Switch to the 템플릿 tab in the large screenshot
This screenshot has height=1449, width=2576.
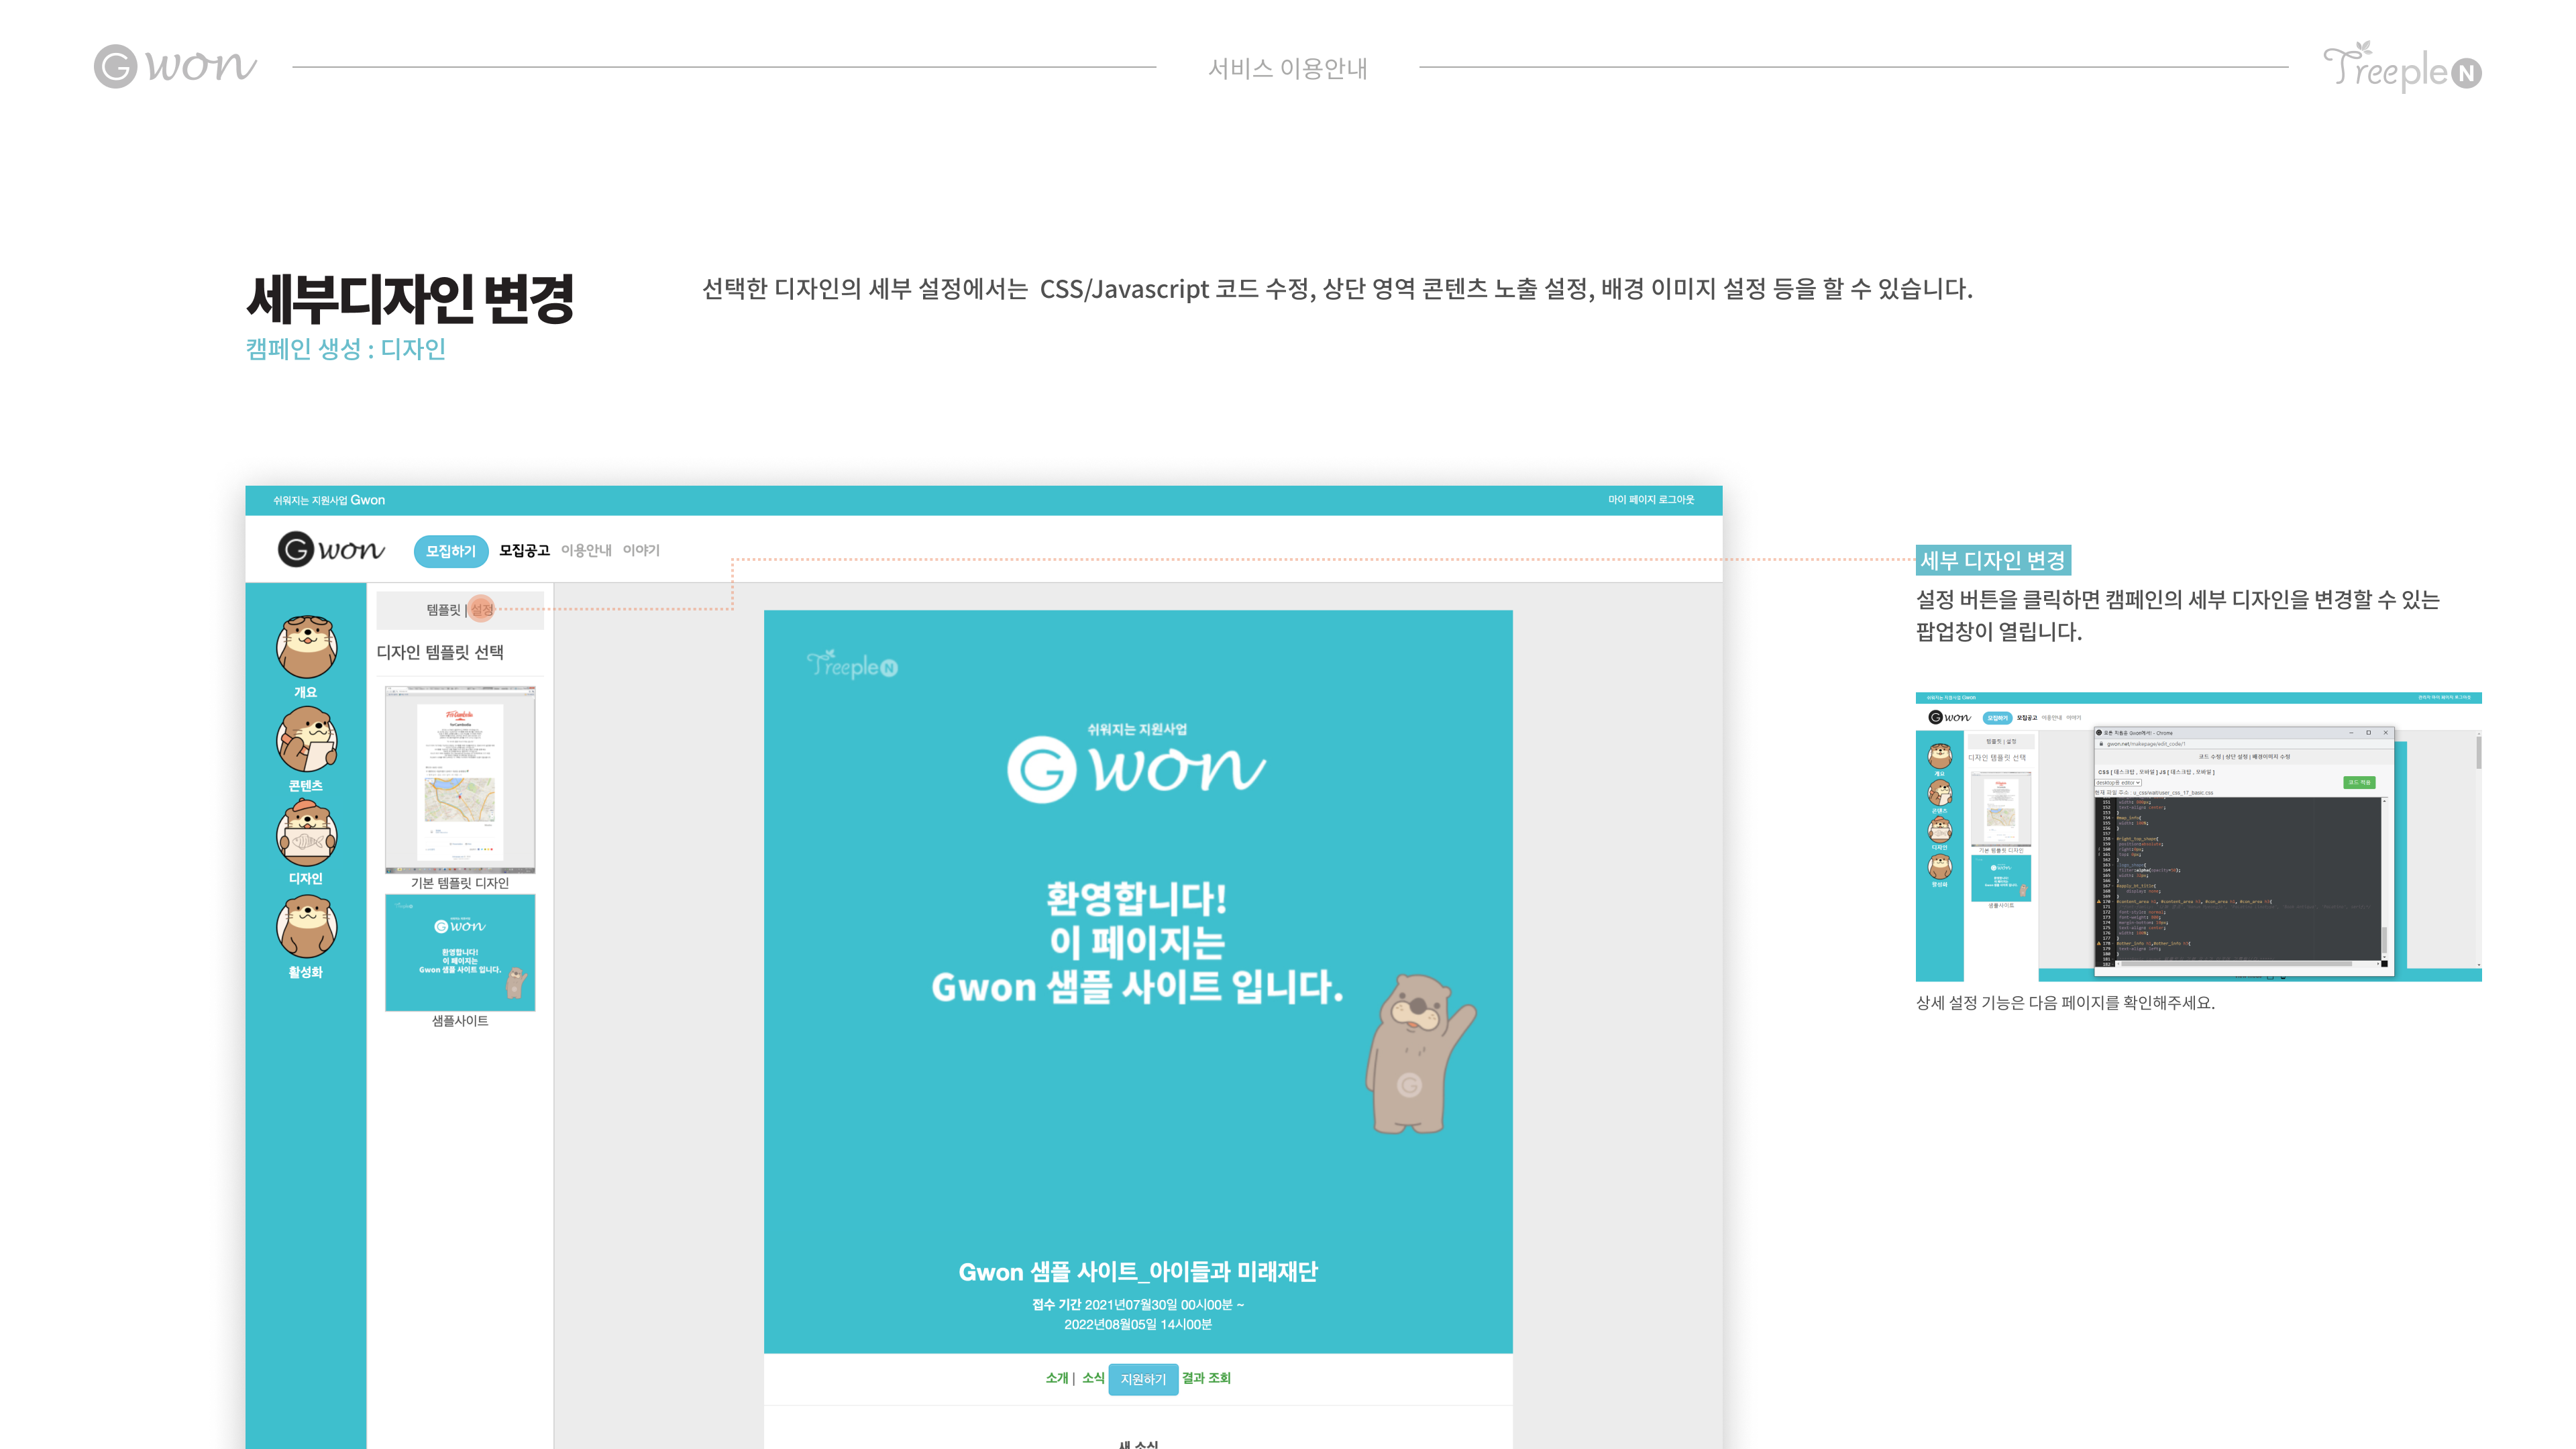[443, 610]
